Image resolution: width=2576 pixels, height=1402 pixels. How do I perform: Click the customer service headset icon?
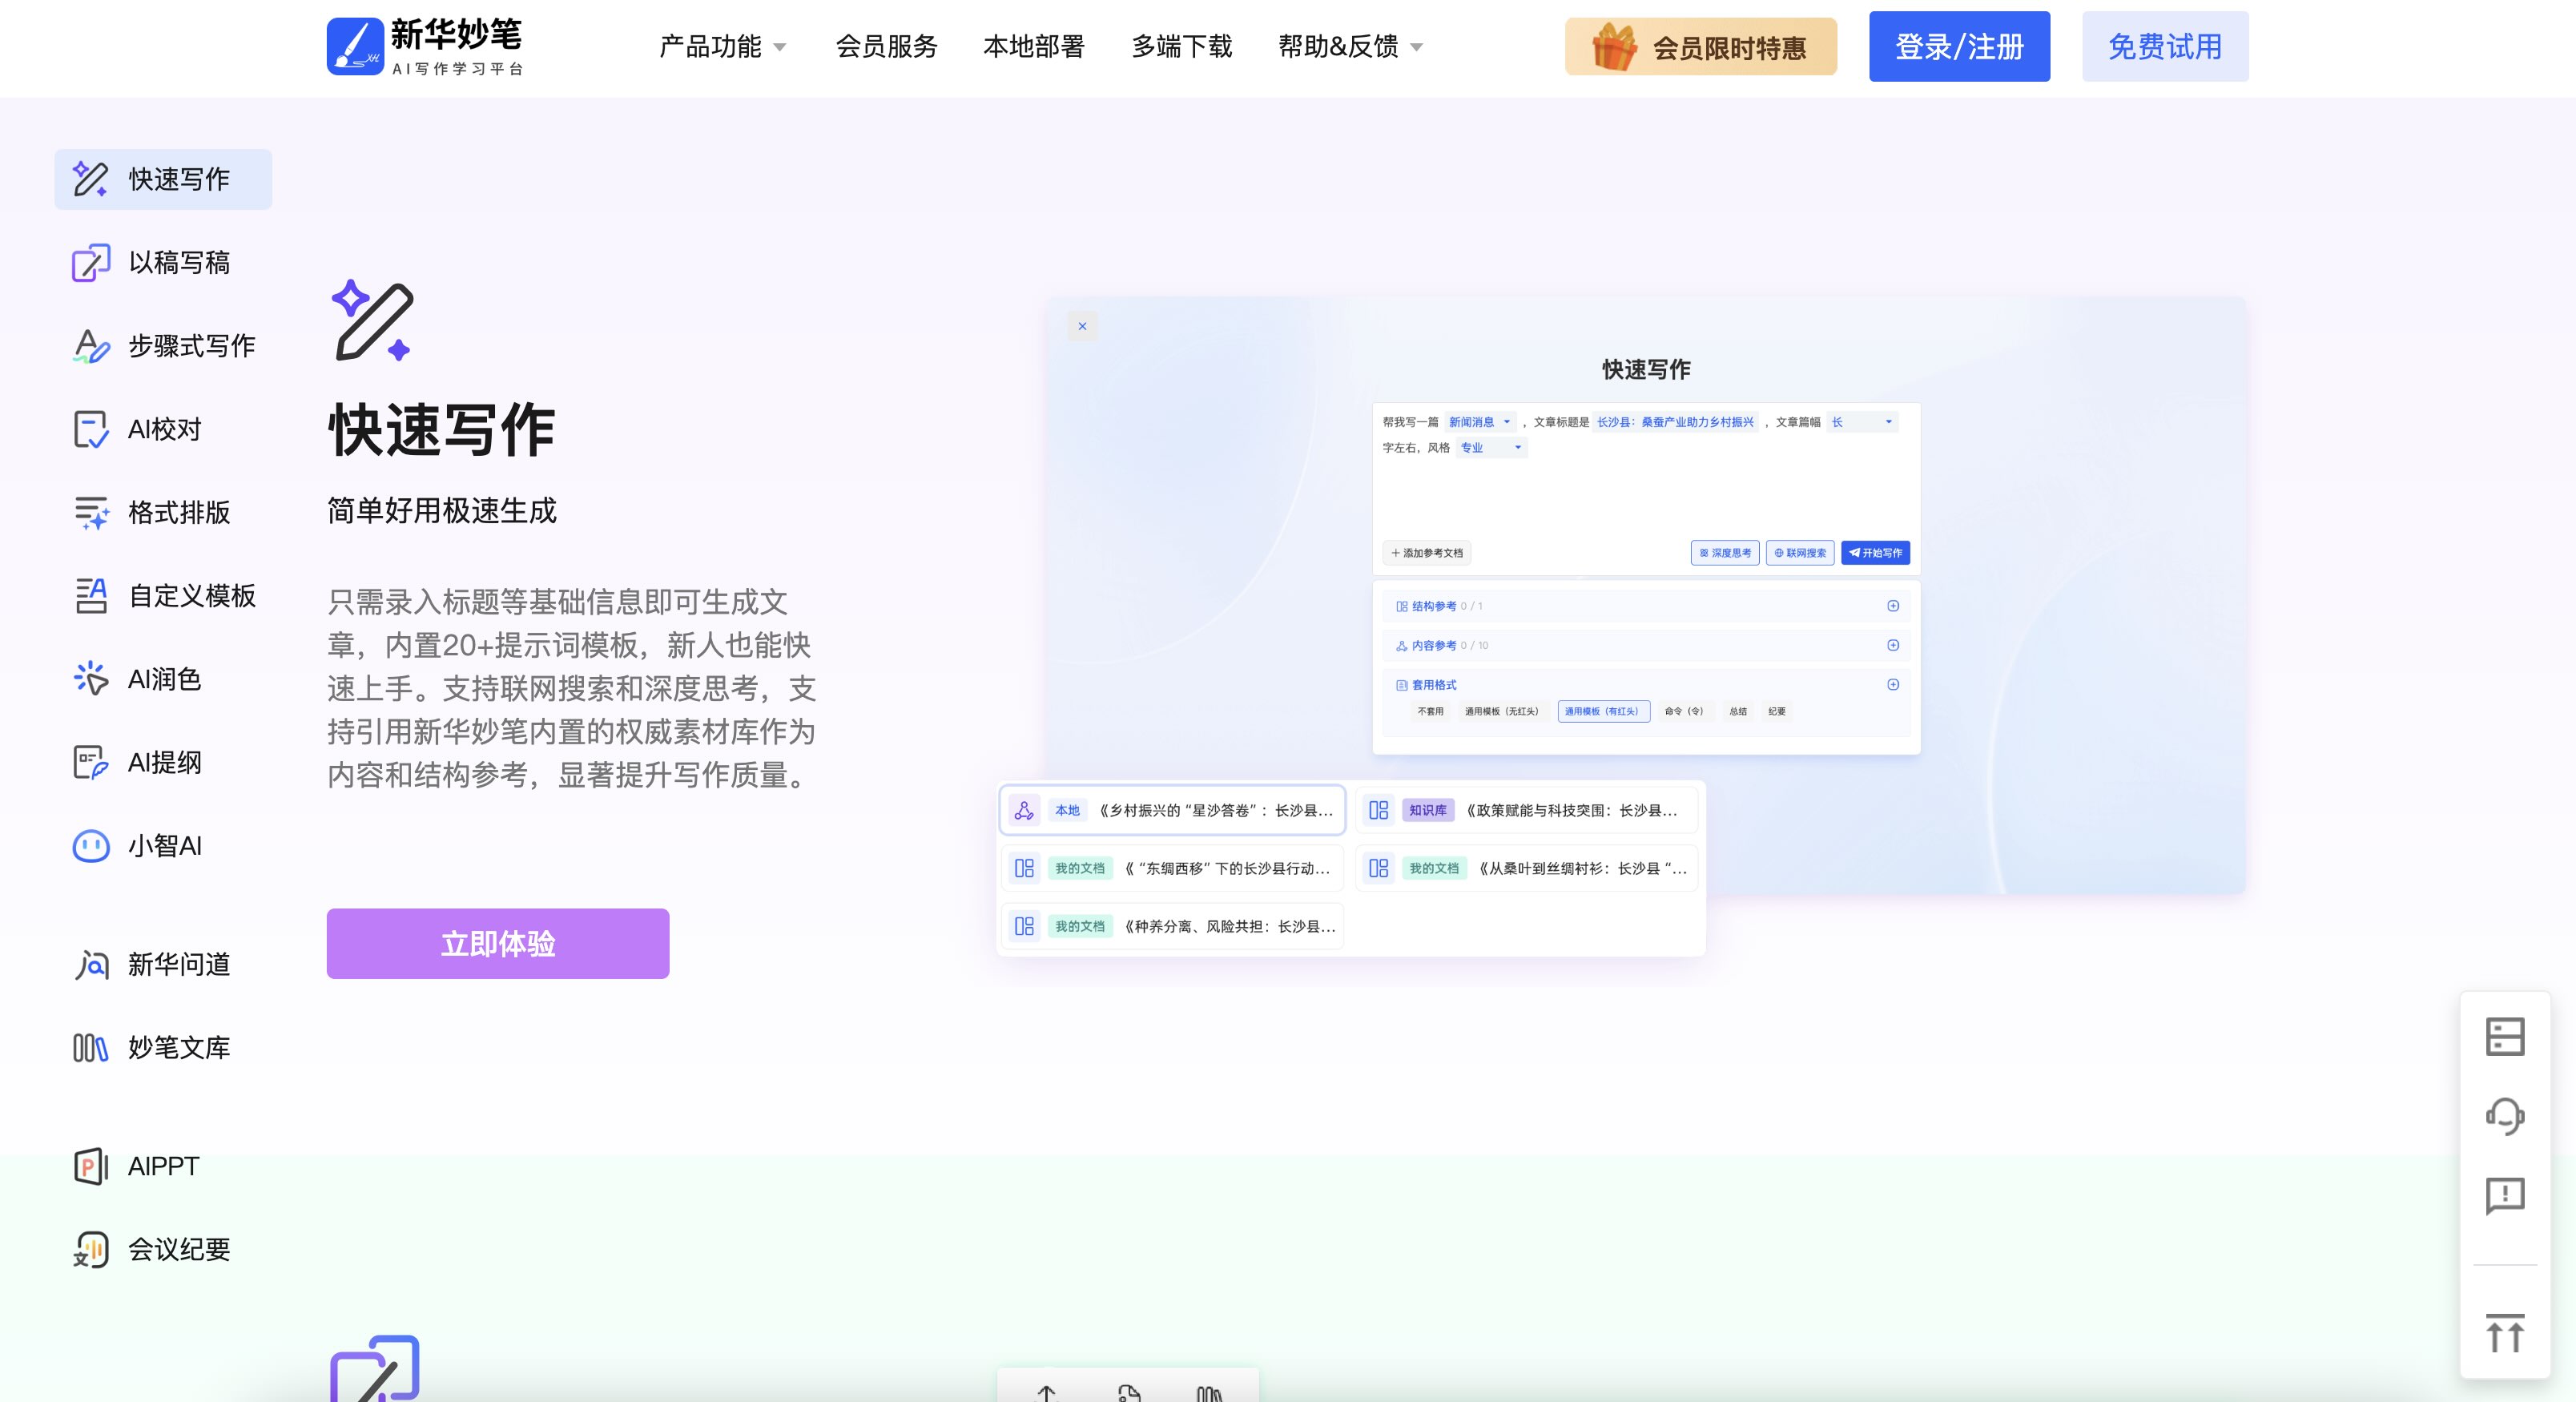2505,1116
